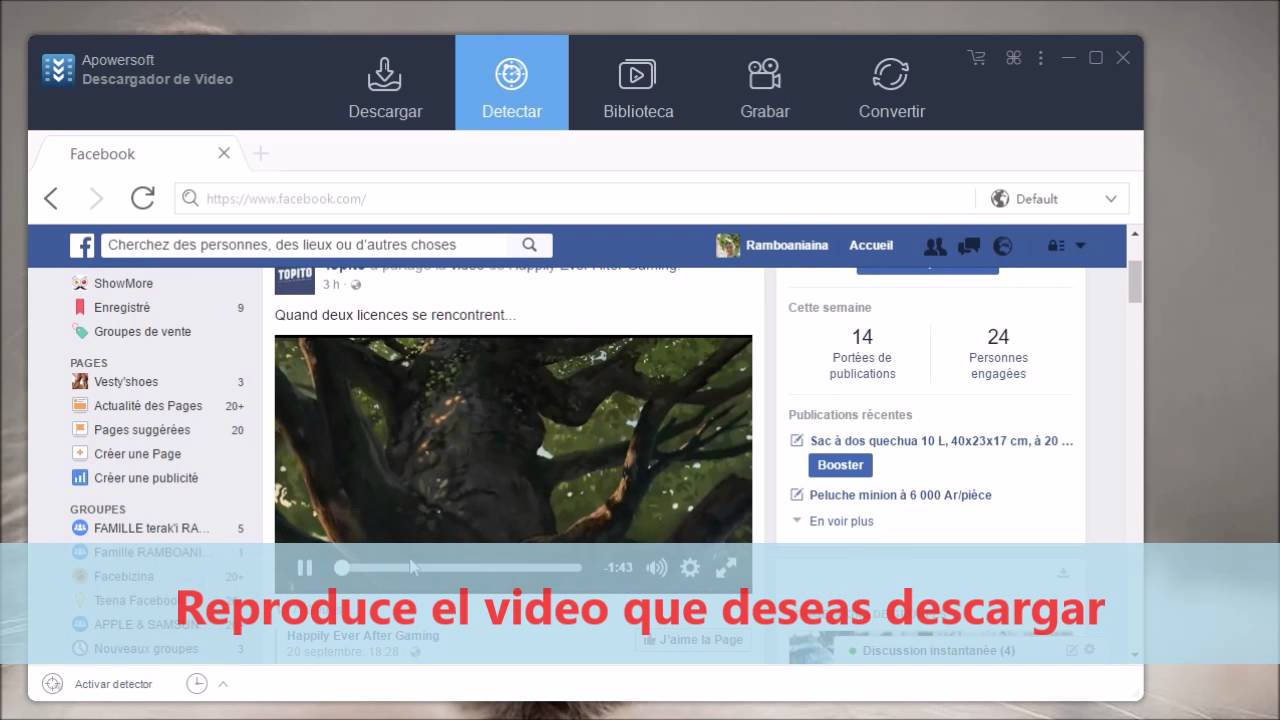The image size is (1280, 720).
Task: Close the Facebook browser tab
Action: coord(224,153)
